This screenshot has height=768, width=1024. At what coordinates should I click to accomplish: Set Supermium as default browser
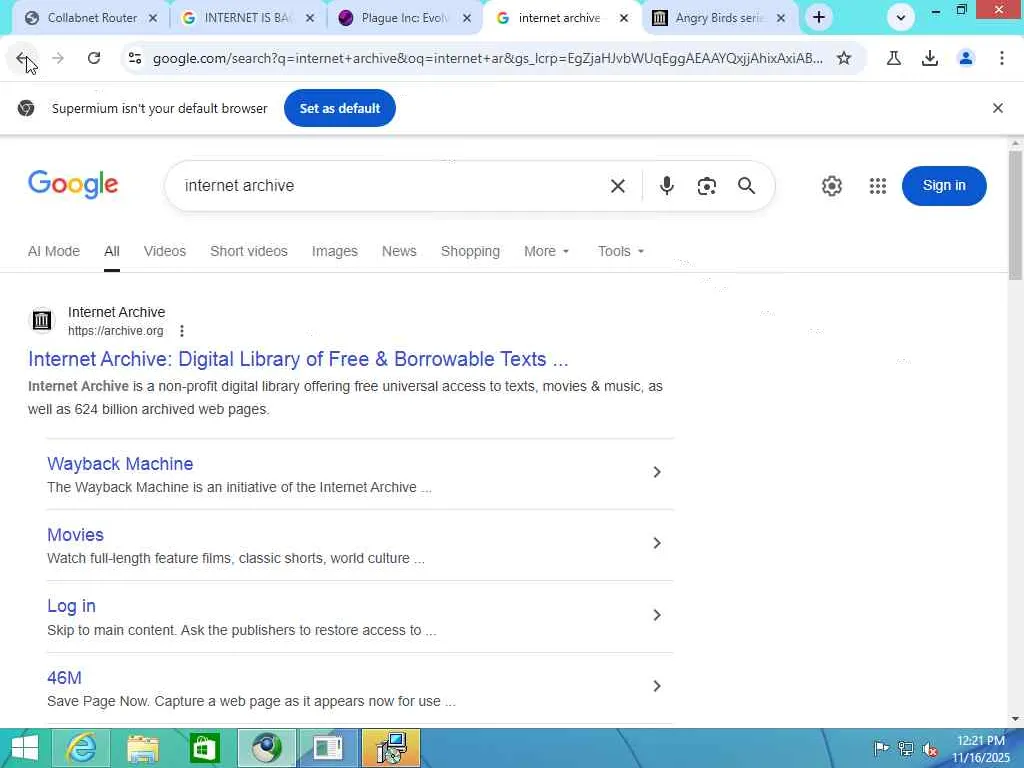point(340,108)
